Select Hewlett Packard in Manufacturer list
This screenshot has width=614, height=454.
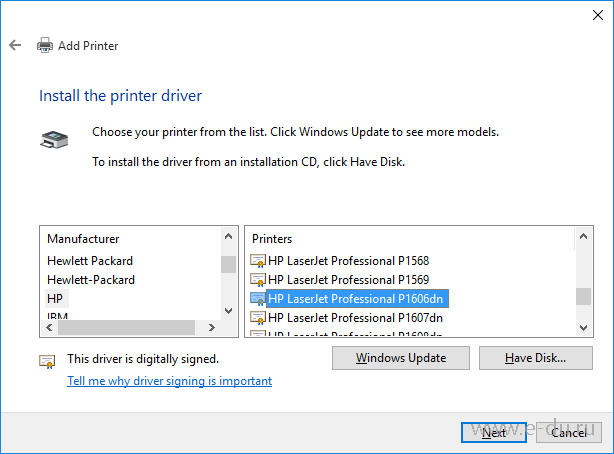click(x=90, y=261)
